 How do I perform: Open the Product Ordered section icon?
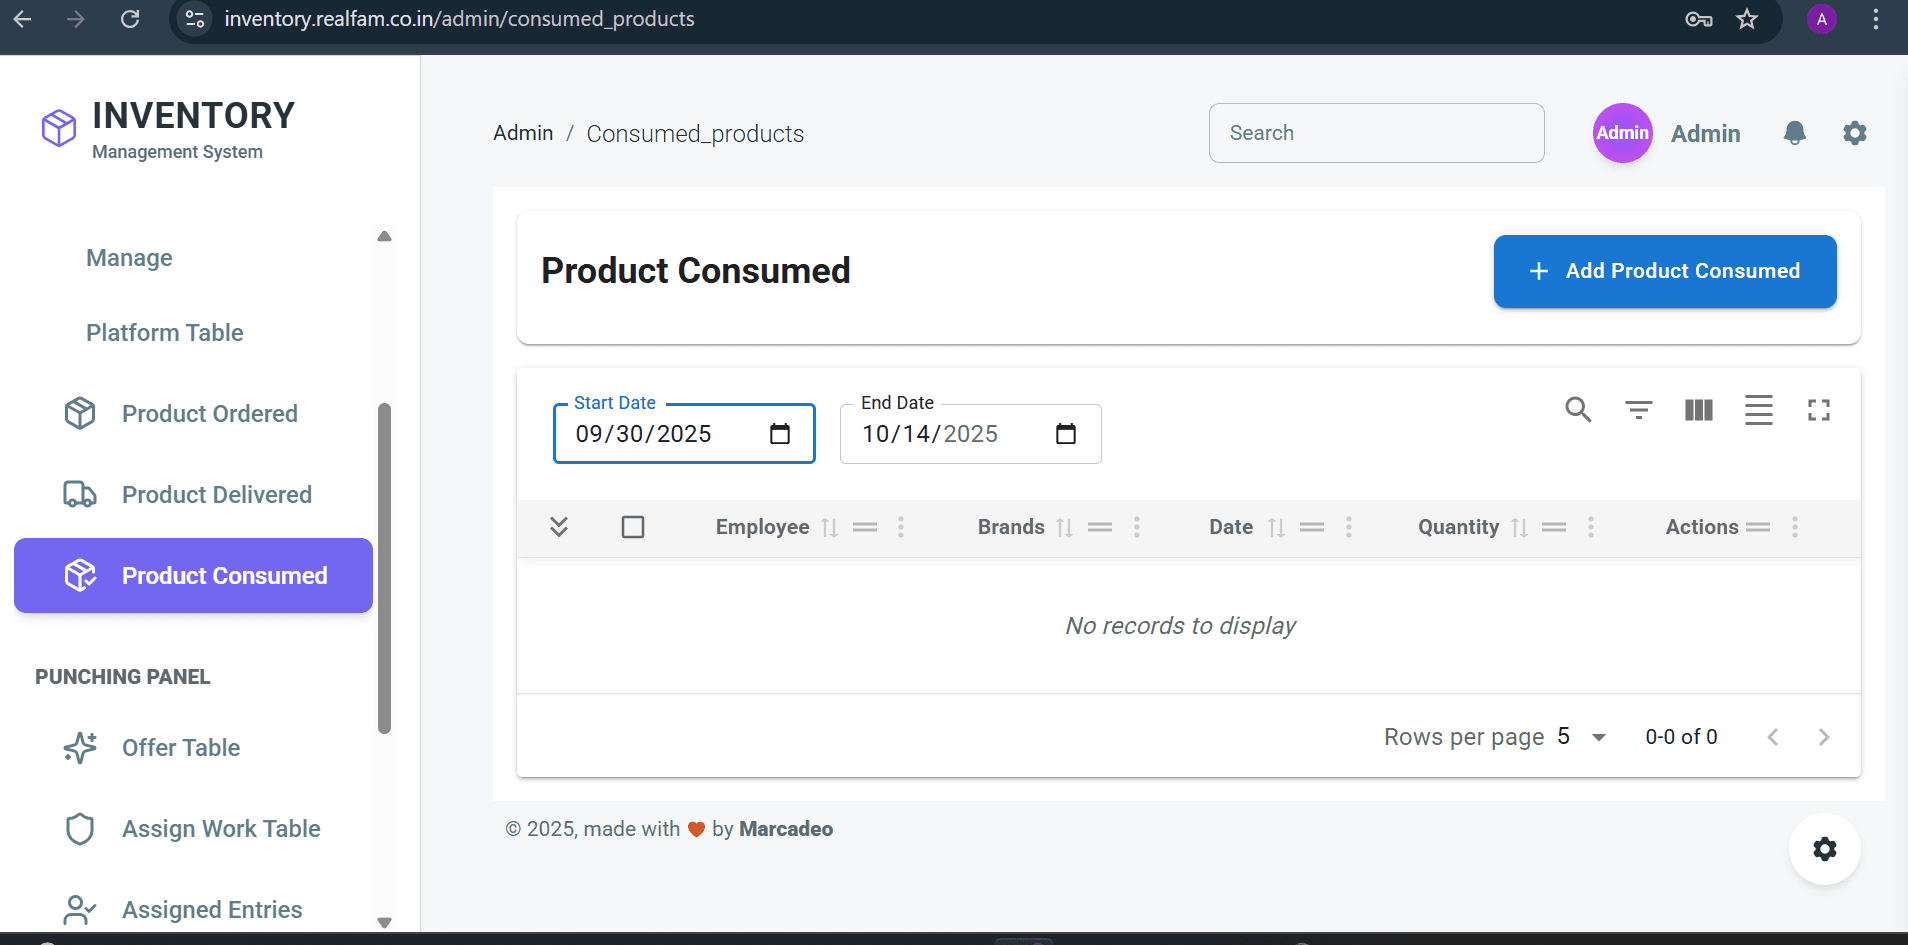point(81,413)
